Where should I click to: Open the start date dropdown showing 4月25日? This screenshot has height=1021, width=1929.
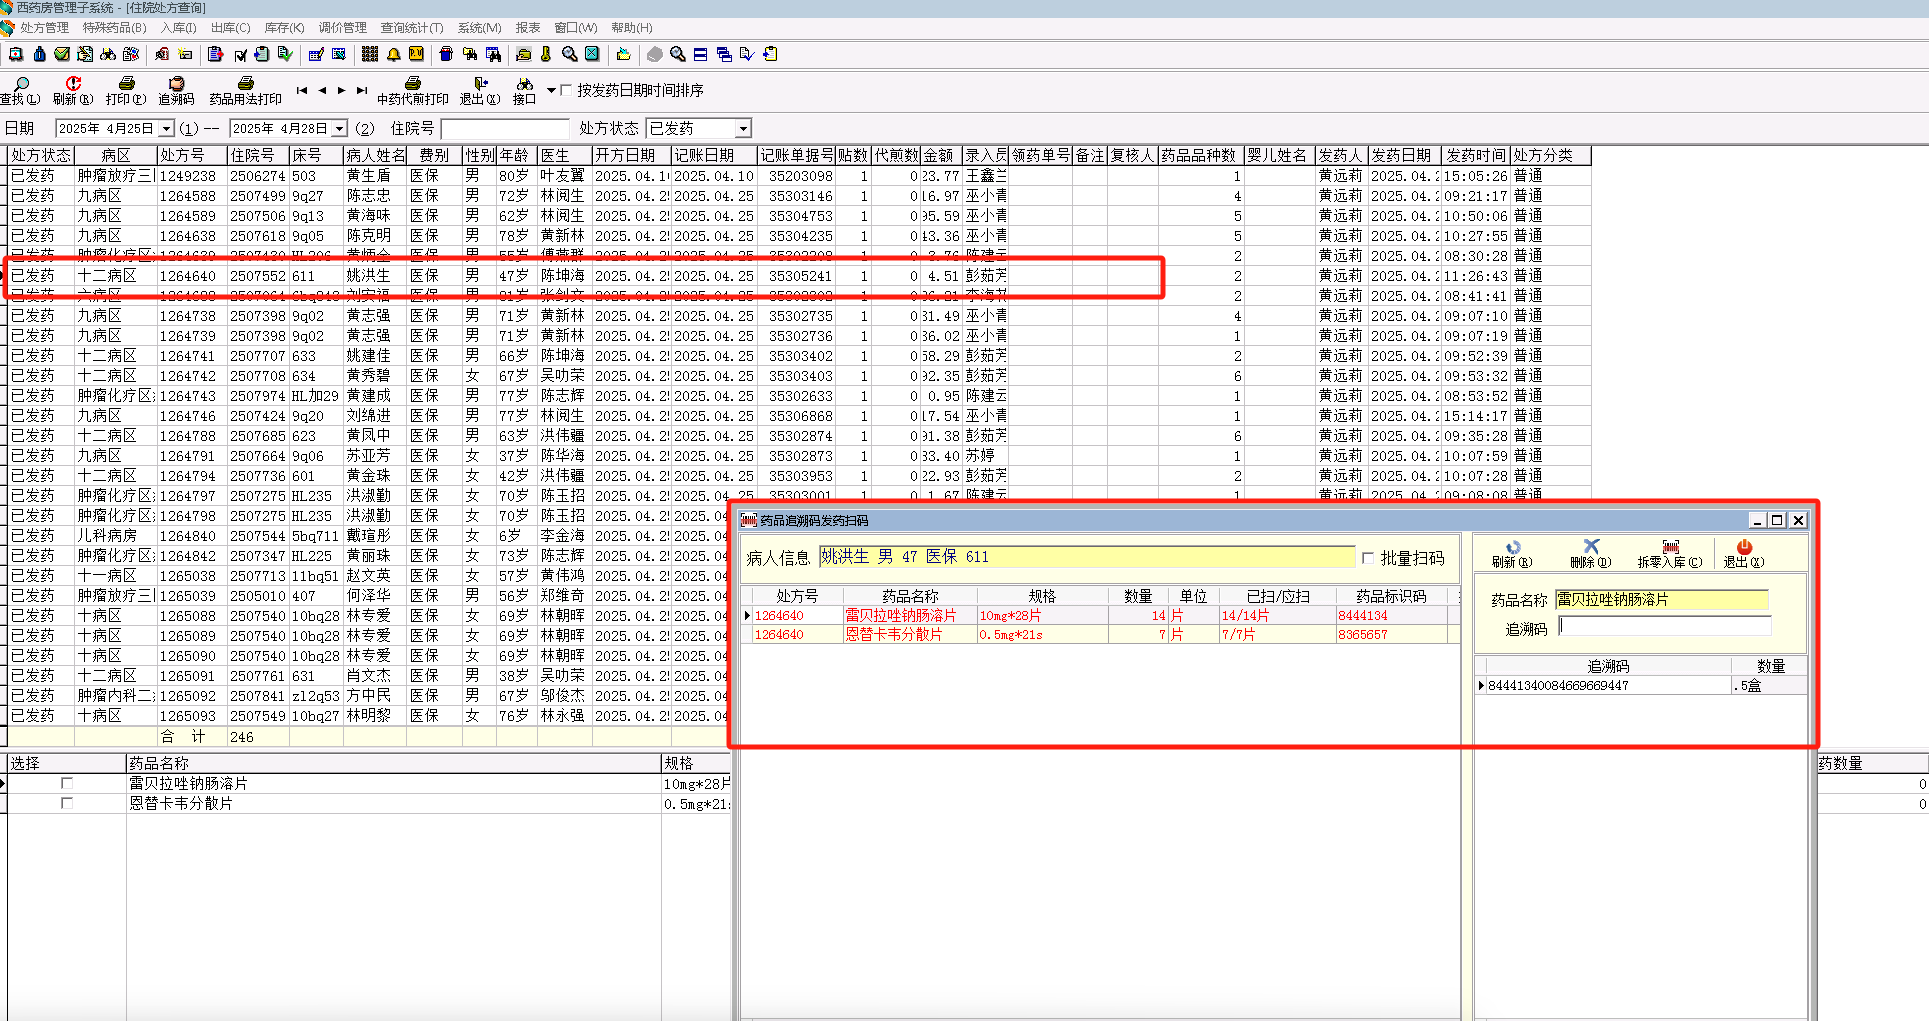tap(166, 129)
